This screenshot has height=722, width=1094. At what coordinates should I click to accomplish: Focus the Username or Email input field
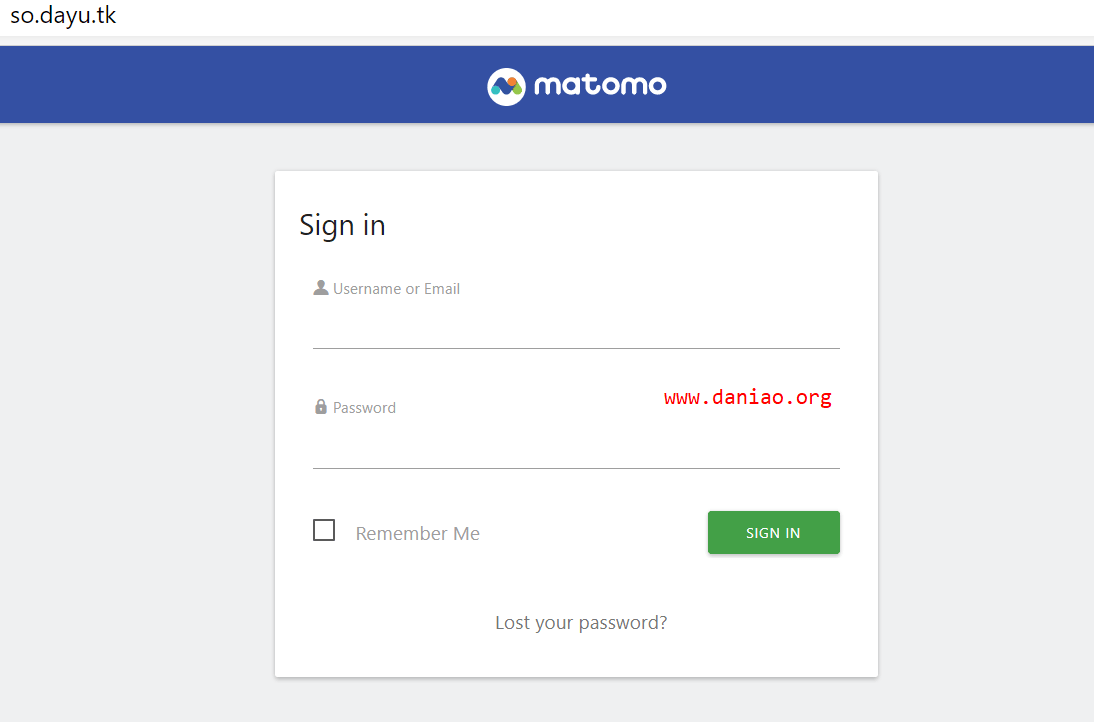[576, 328]
